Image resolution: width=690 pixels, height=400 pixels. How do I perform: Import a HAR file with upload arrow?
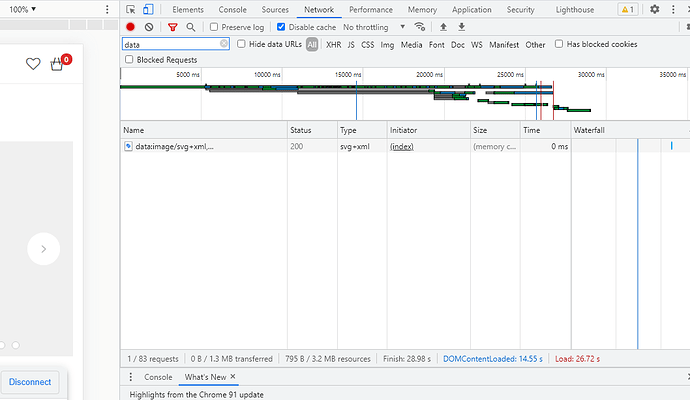443,27
